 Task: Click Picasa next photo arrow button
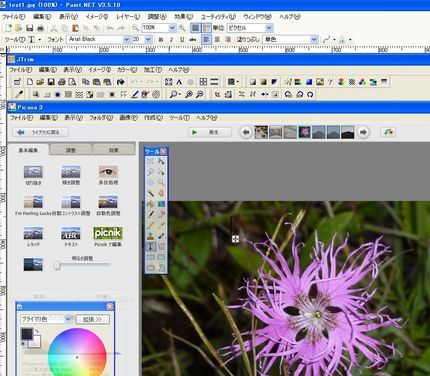[x=363, y=132]
